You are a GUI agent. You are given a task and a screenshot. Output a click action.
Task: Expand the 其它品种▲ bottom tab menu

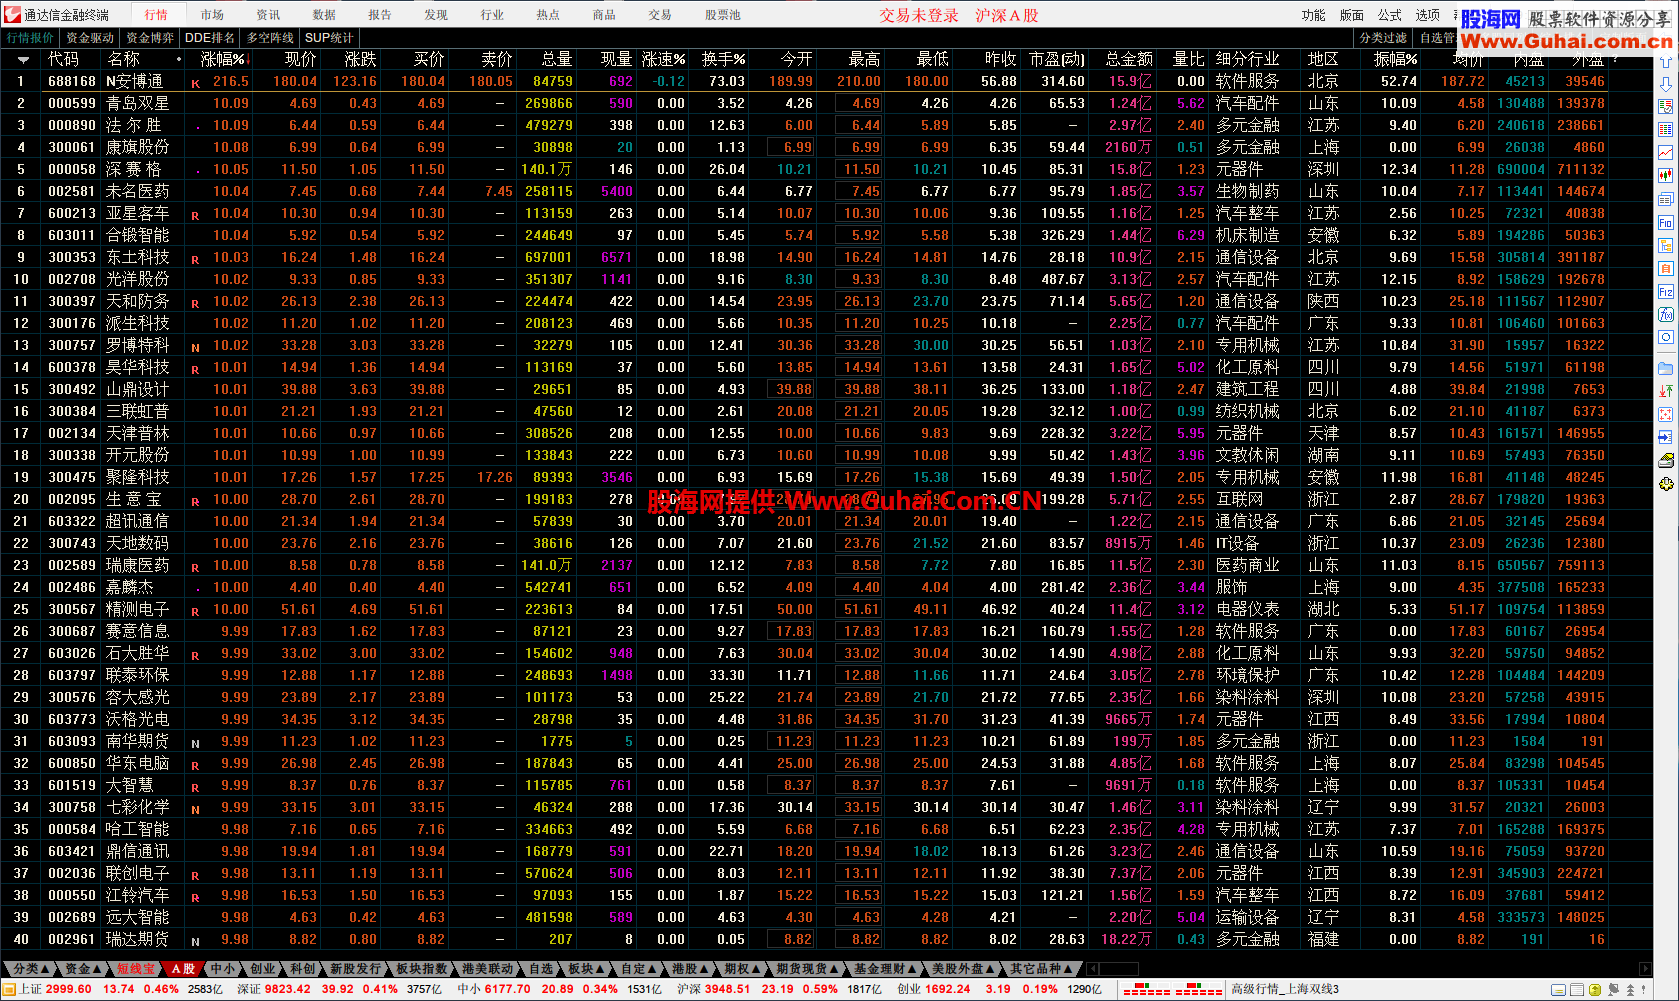pyautogui.click(x=1041, y=969)
